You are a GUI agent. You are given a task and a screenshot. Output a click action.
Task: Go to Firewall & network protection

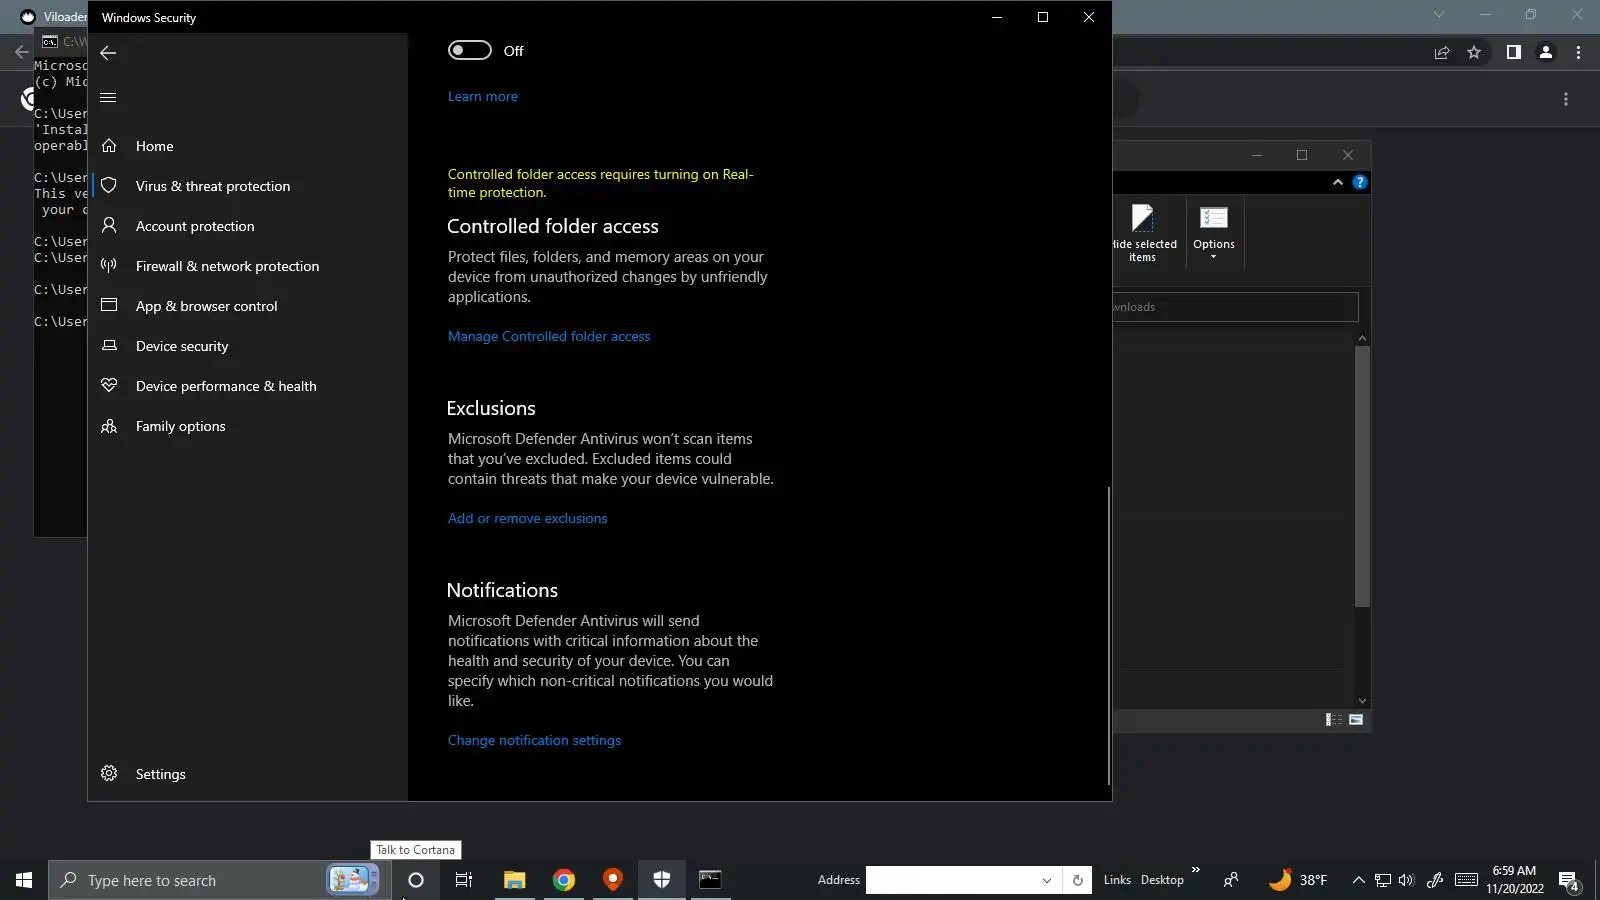pos(228,266)
